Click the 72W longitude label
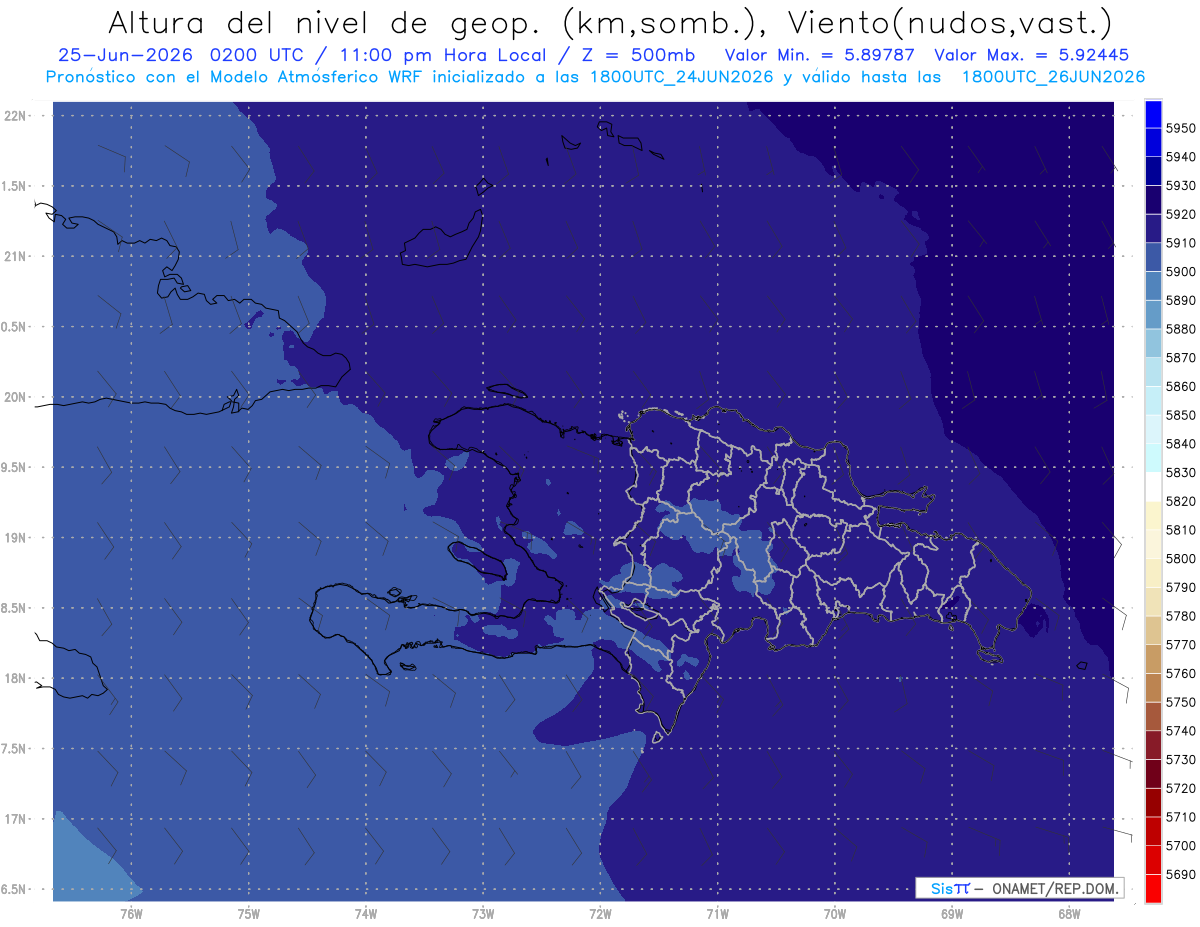This screenshot has width=1200, height=927. tap(600, 913)
